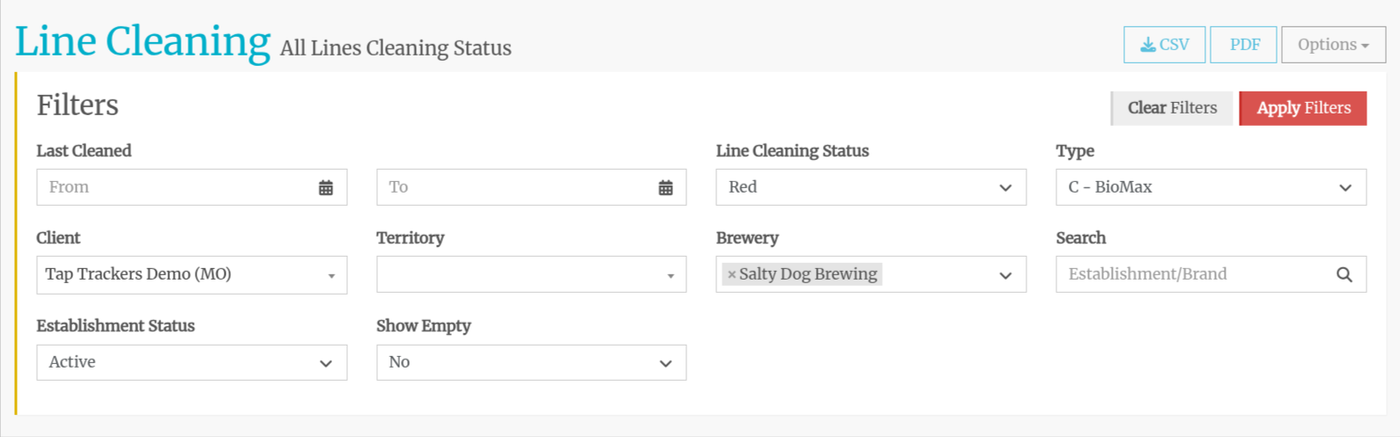Open the Establishment Status dropdown

(191, 362)
